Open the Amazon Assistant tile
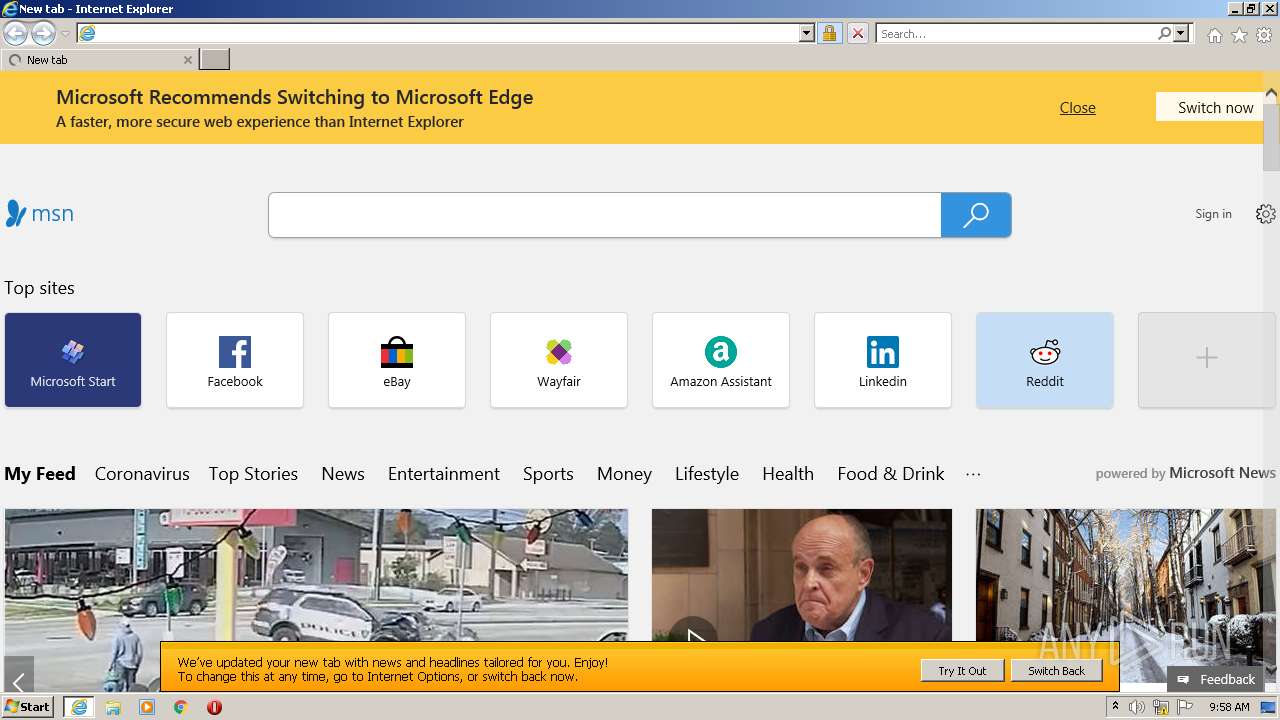The image size is (1280, 720). point(721,360)
